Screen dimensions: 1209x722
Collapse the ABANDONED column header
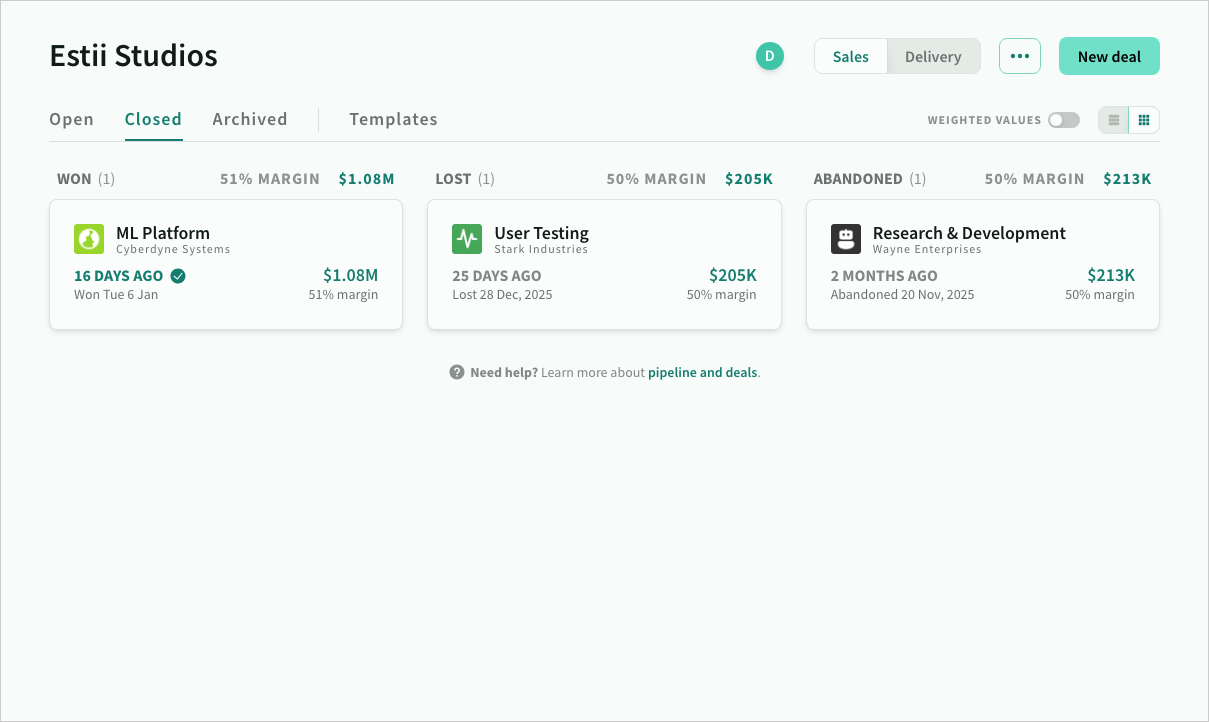coord(858,178)
